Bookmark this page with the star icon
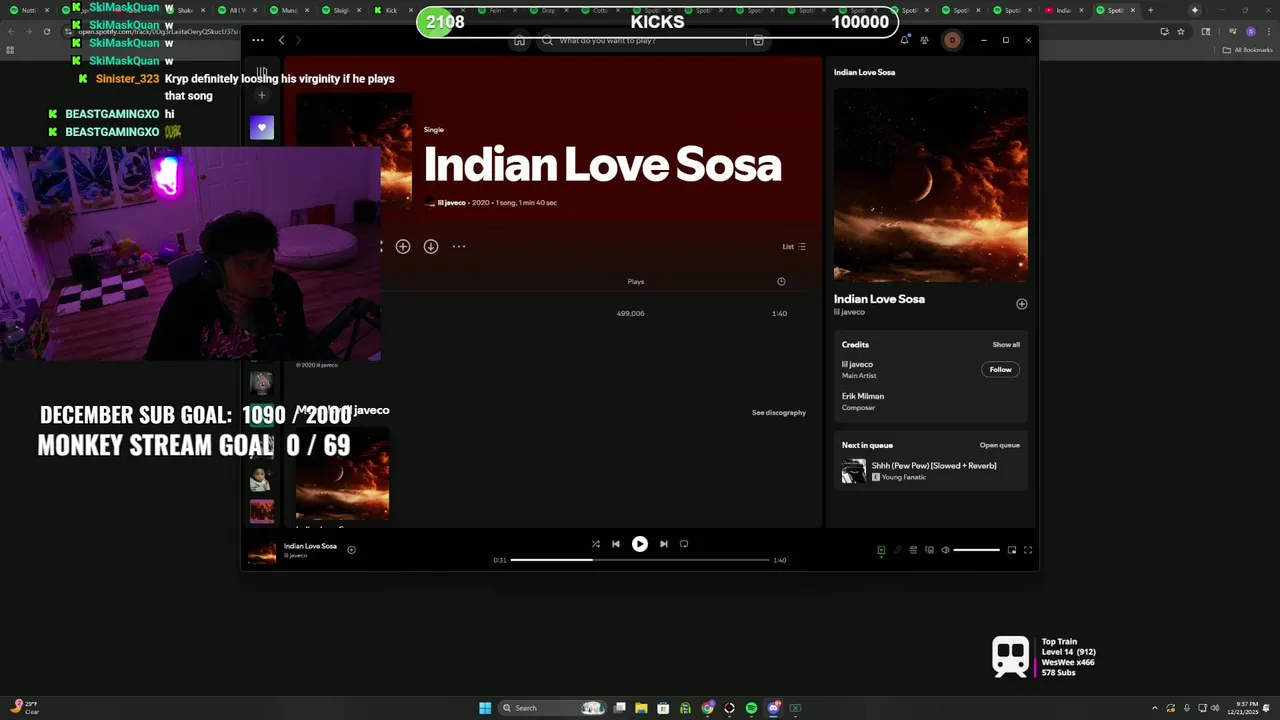This screenshot has width=1280, height=720. click(1181, 32)
